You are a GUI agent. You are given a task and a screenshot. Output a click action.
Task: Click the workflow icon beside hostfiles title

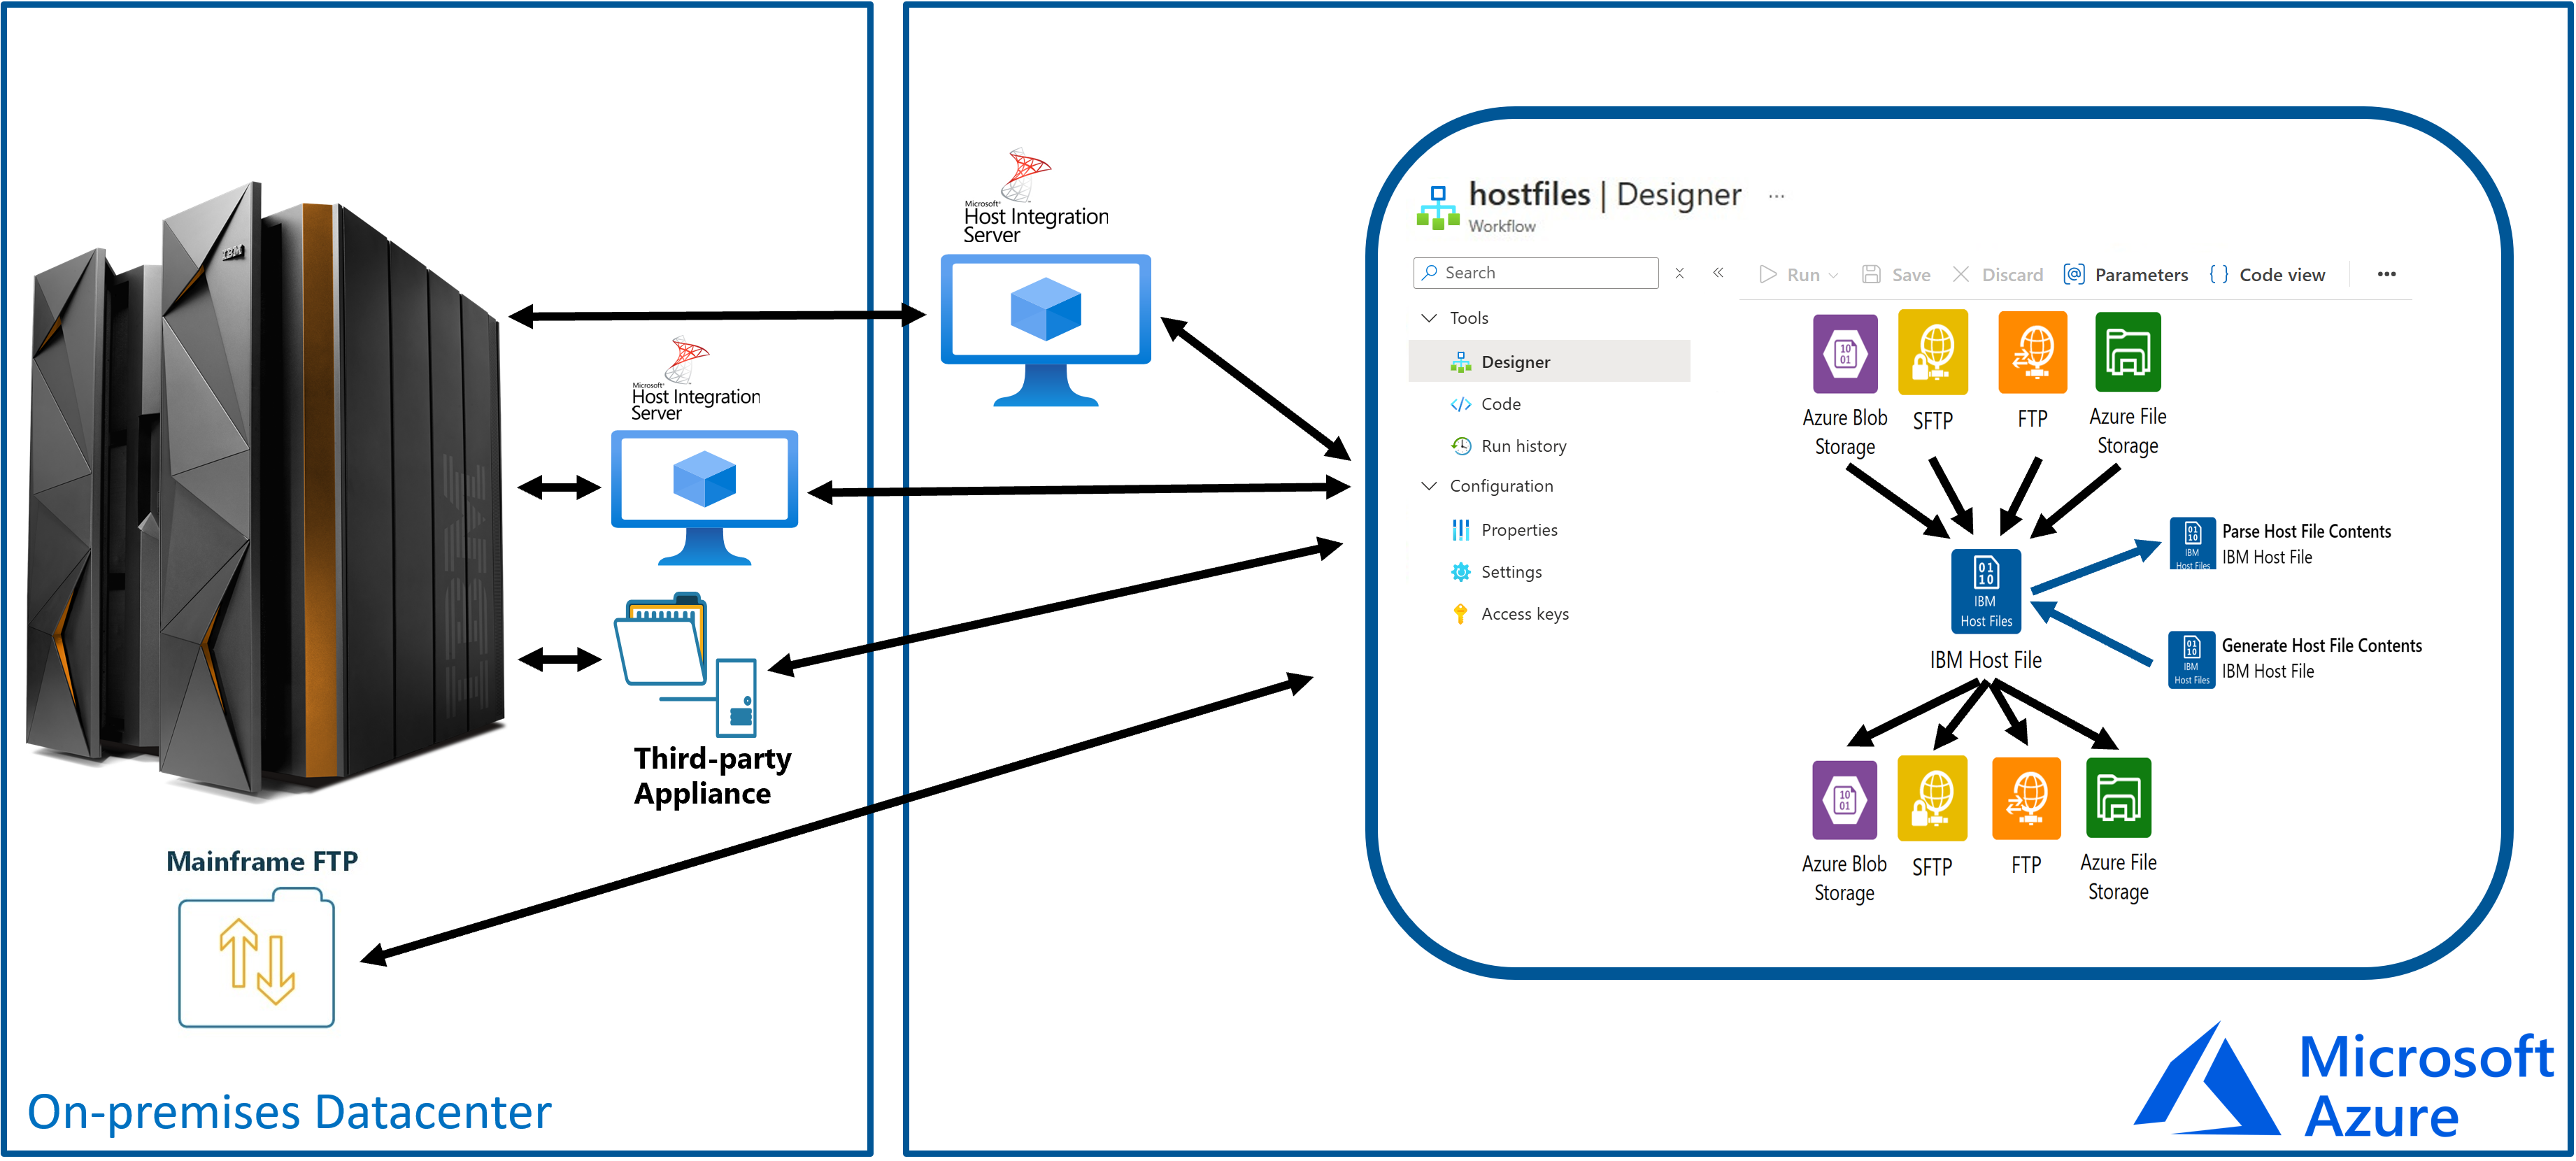[1438, 208]
